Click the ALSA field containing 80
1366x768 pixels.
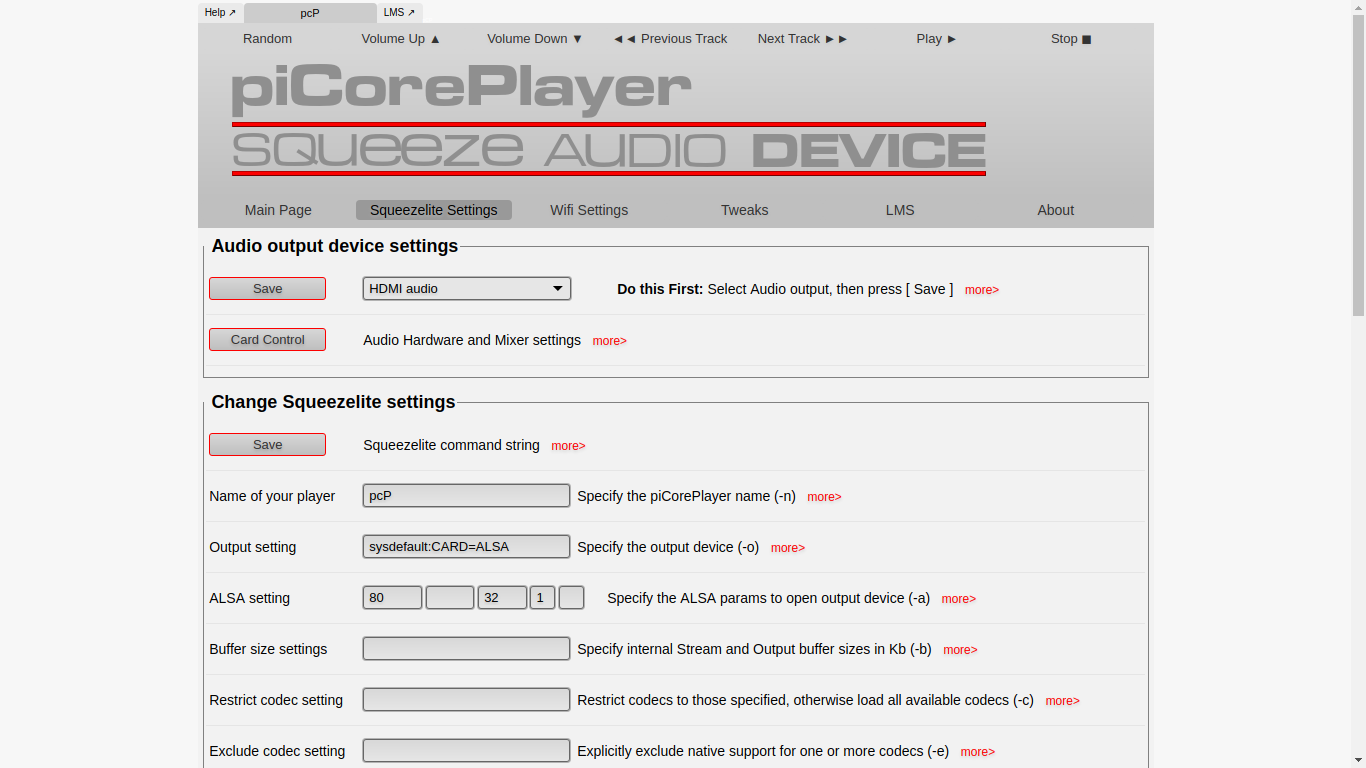[x=392, y=598]
